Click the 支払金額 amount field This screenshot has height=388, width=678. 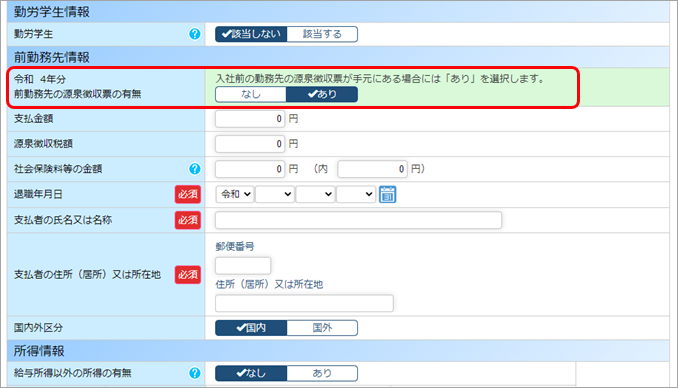(x=250, y=119)
